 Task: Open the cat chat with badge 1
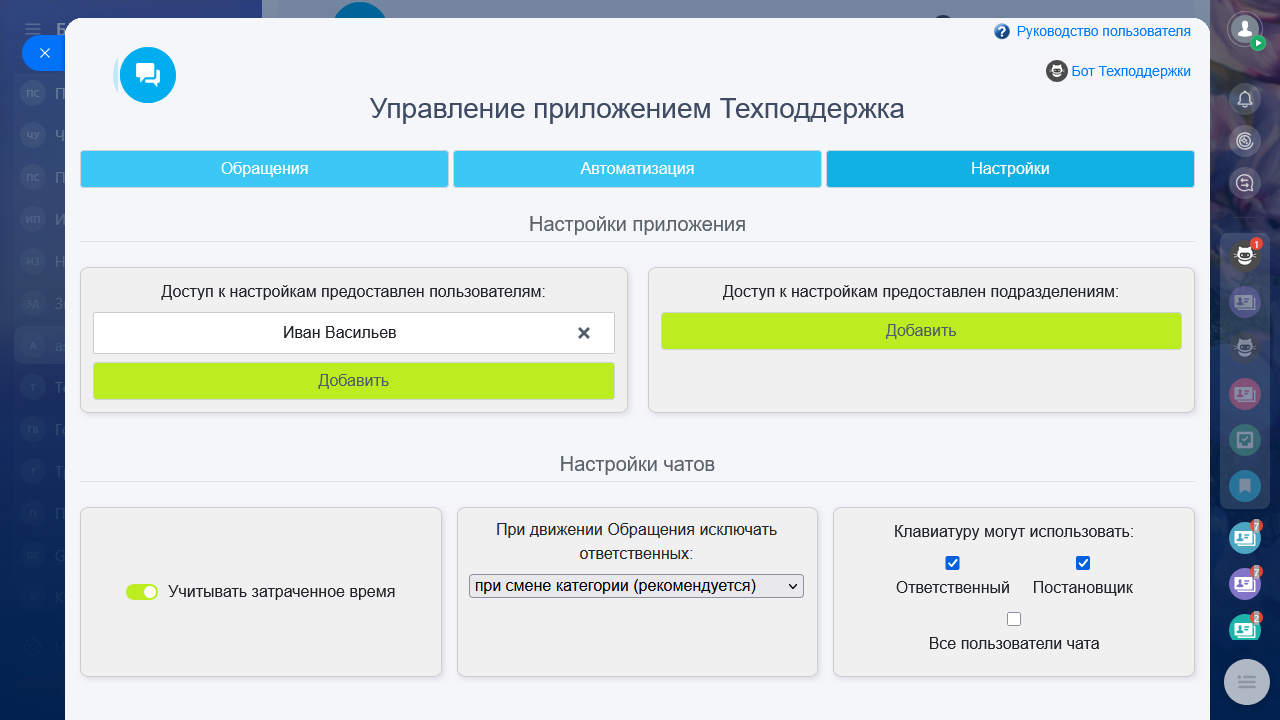[x=1245, y=256]
